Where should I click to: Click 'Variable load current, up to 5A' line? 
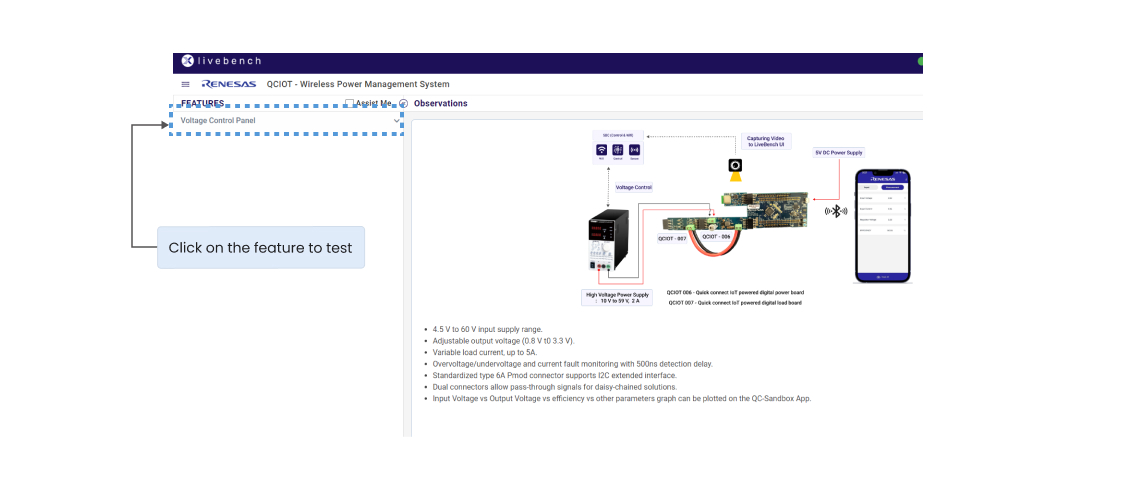click(485, 352)
